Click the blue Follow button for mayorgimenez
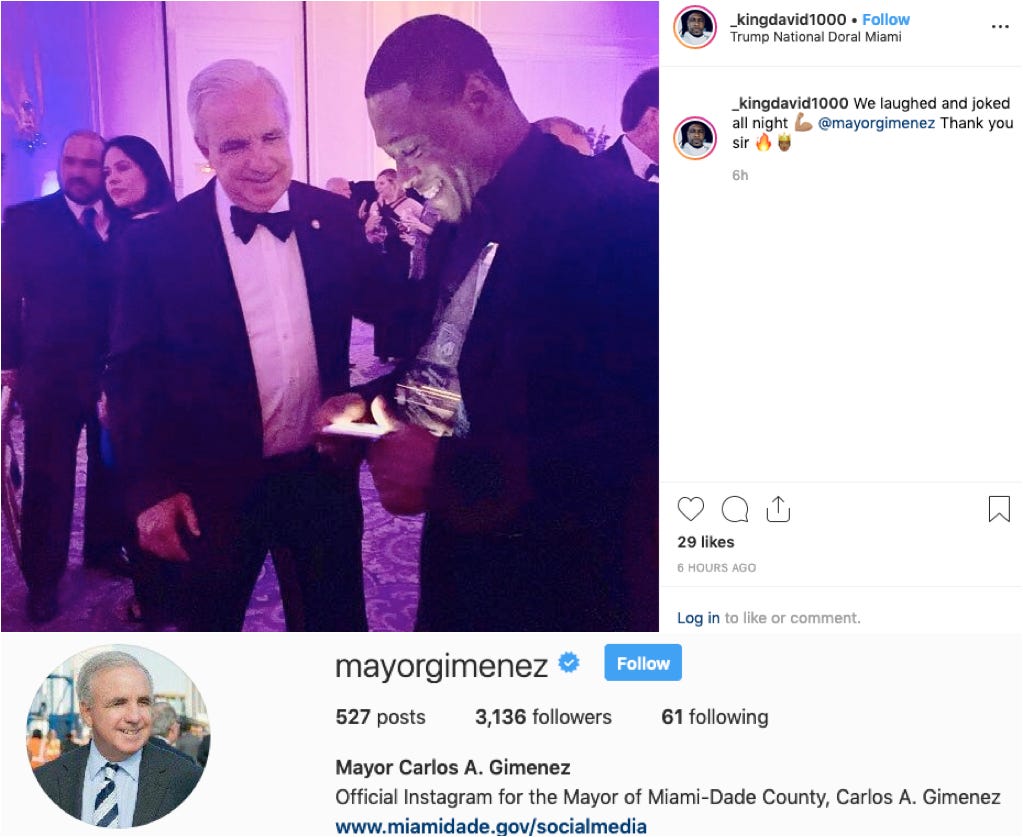The image size is (1023, 837). click(643, 663)
